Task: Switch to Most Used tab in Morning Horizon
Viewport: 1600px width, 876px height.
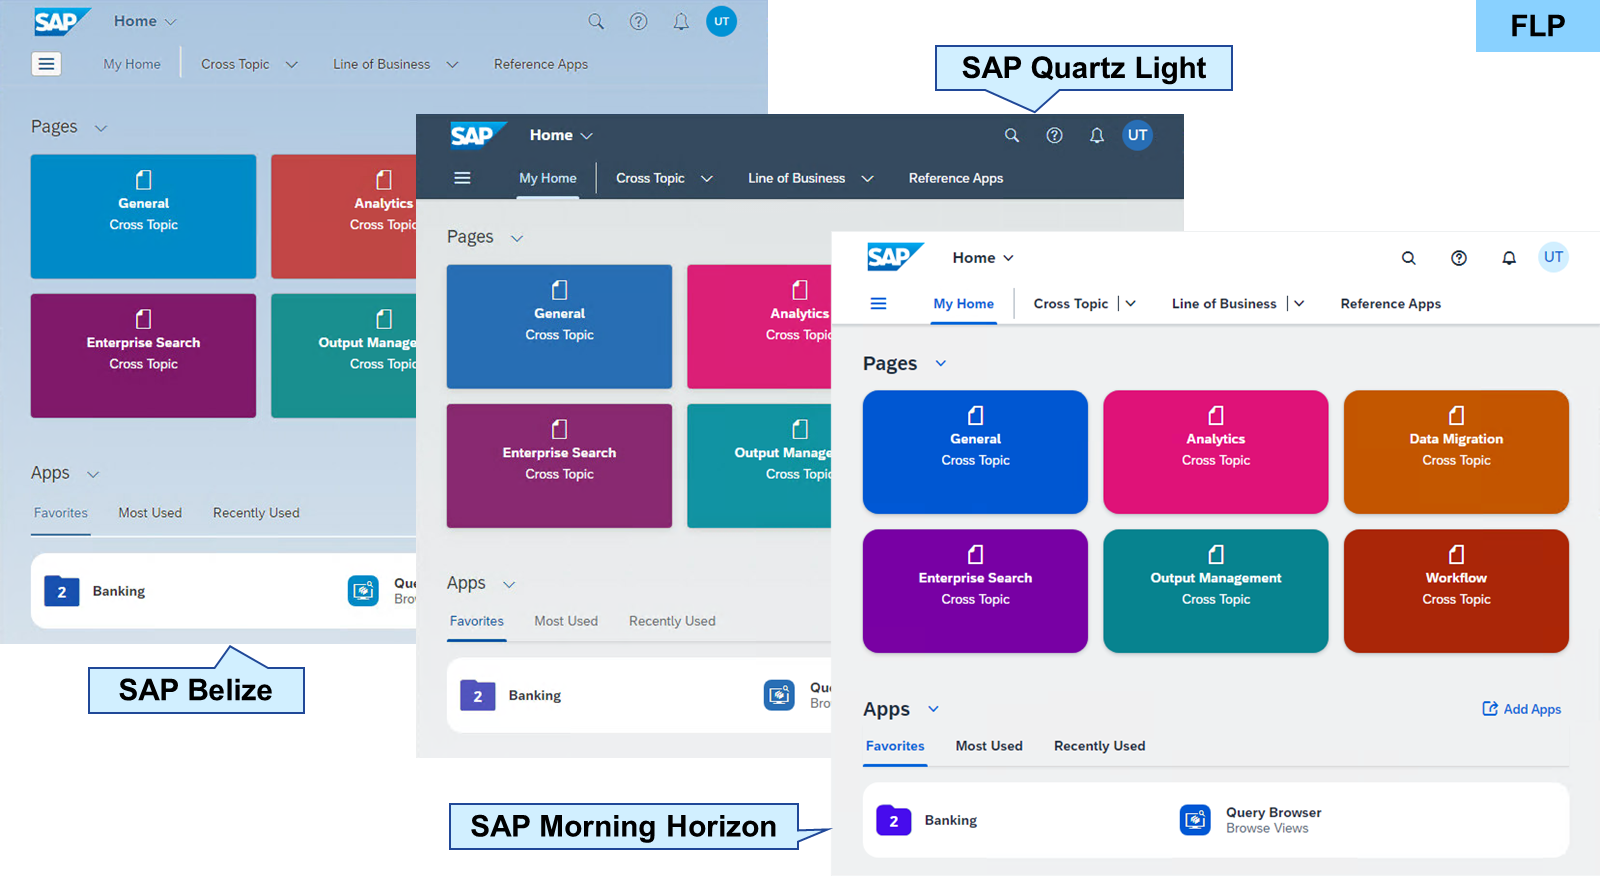Action: pos(989,746)
